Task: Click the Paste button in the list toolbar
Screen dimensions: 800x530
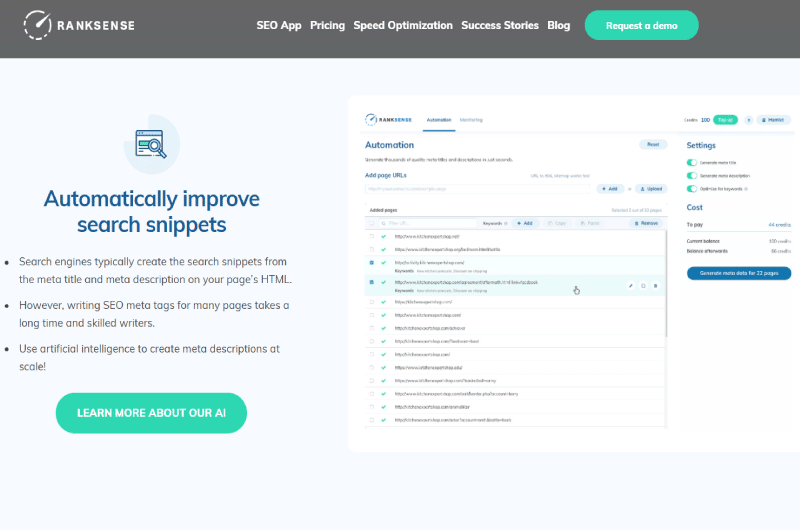Action: (x=590, y=223)
